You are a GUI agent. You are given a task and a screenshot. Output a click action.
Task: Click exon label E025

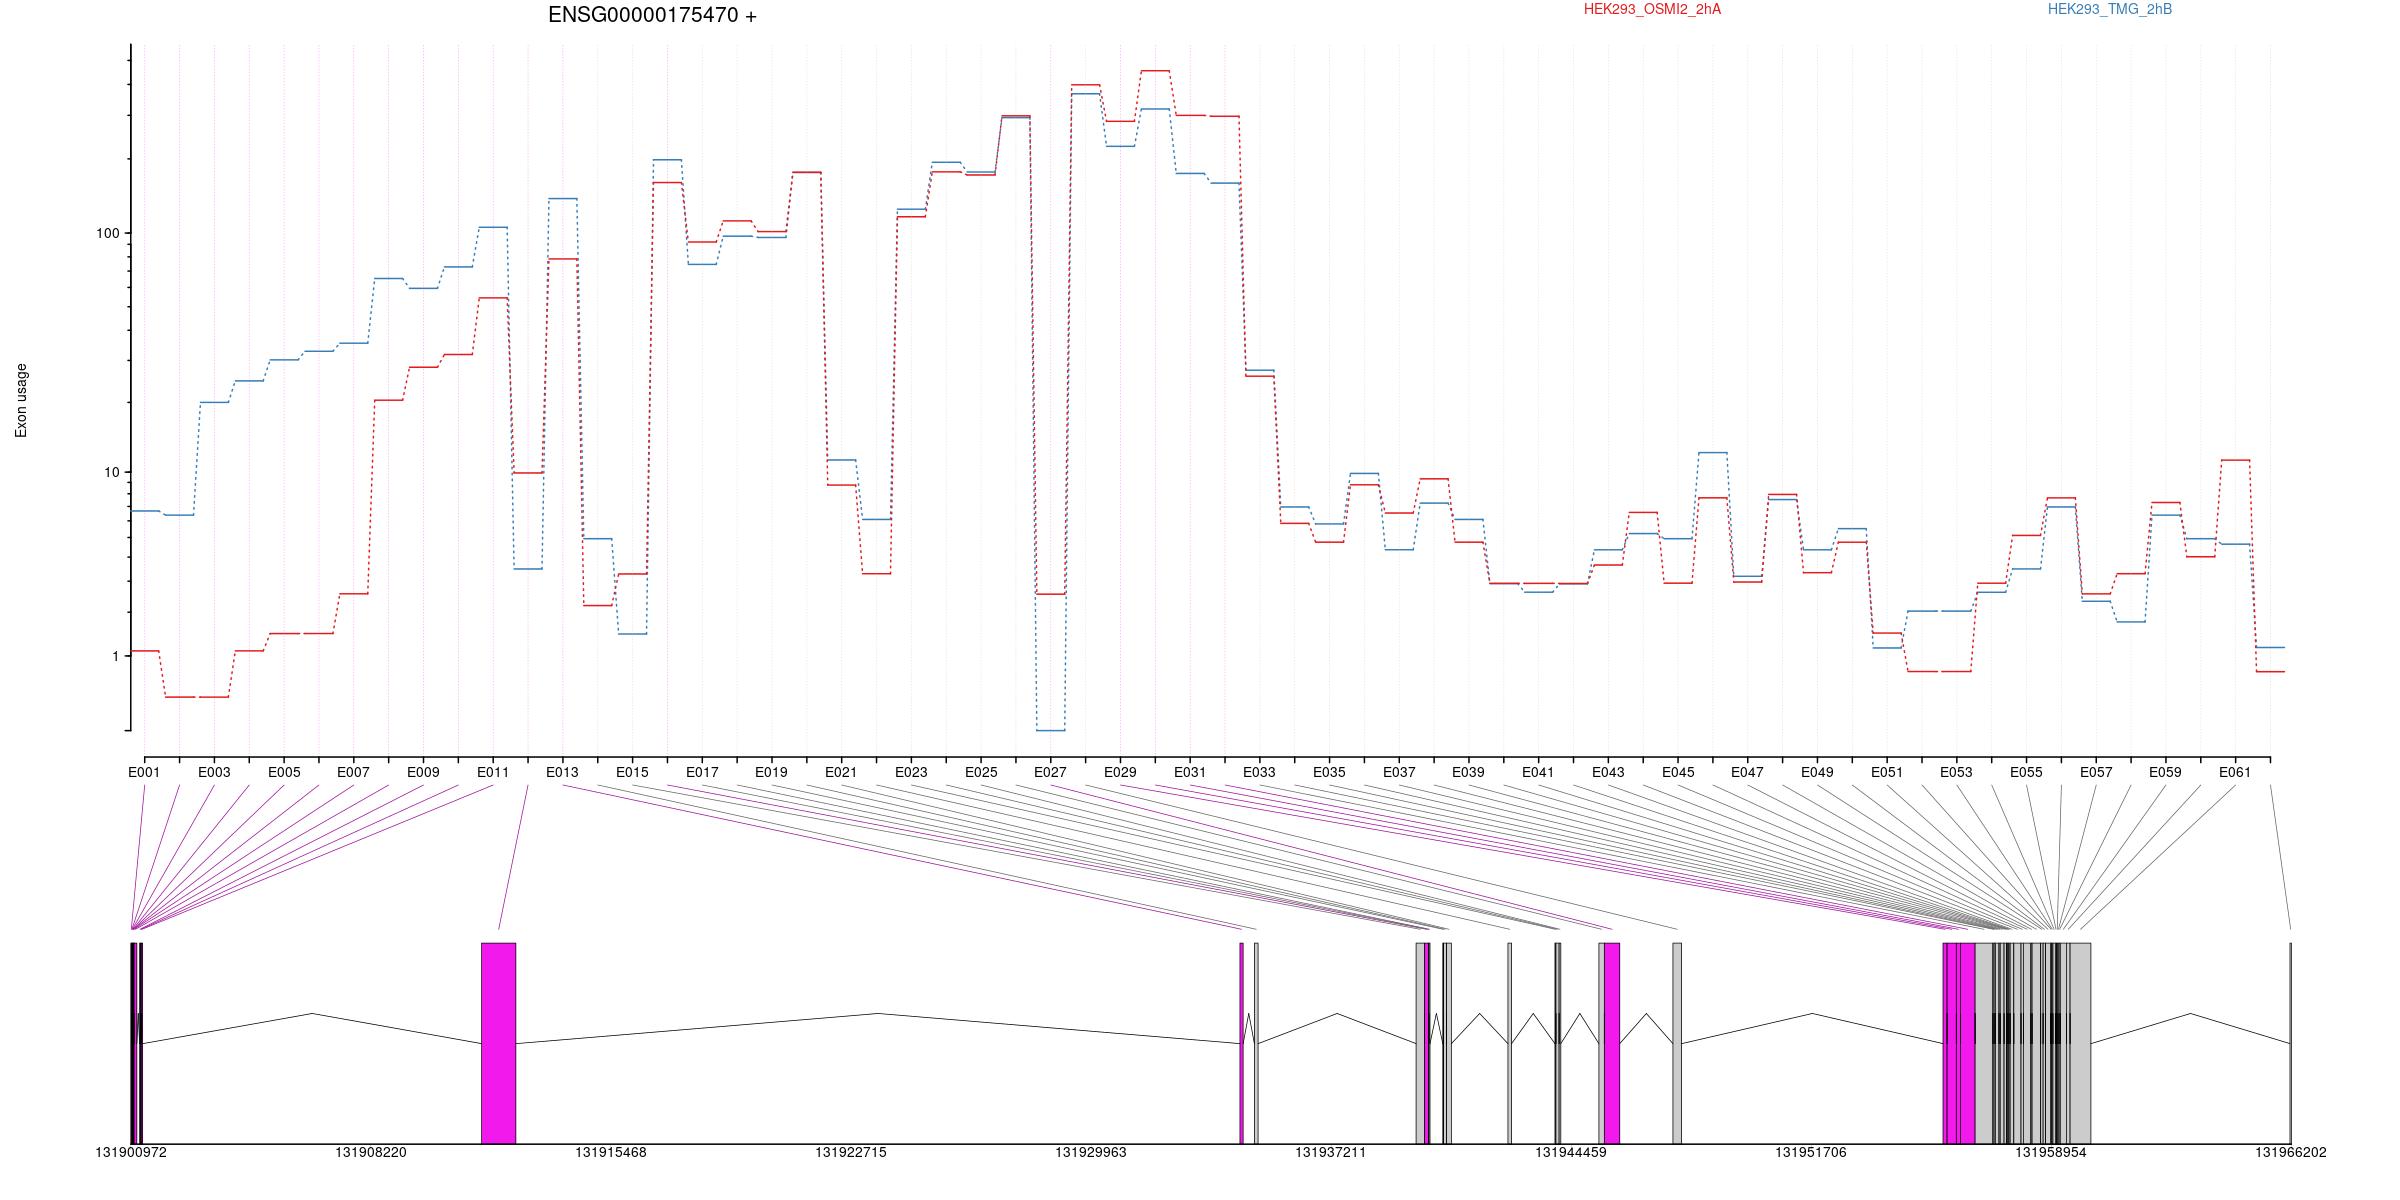pos(981,772)
